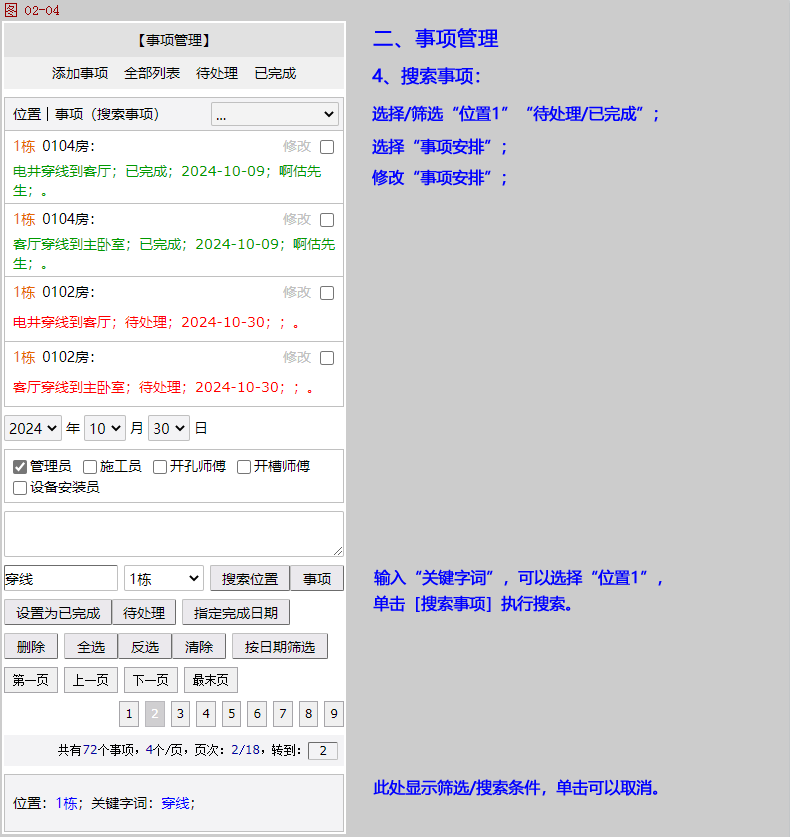Uncheck the 管理员 checkbox

[x=20, y=467]
